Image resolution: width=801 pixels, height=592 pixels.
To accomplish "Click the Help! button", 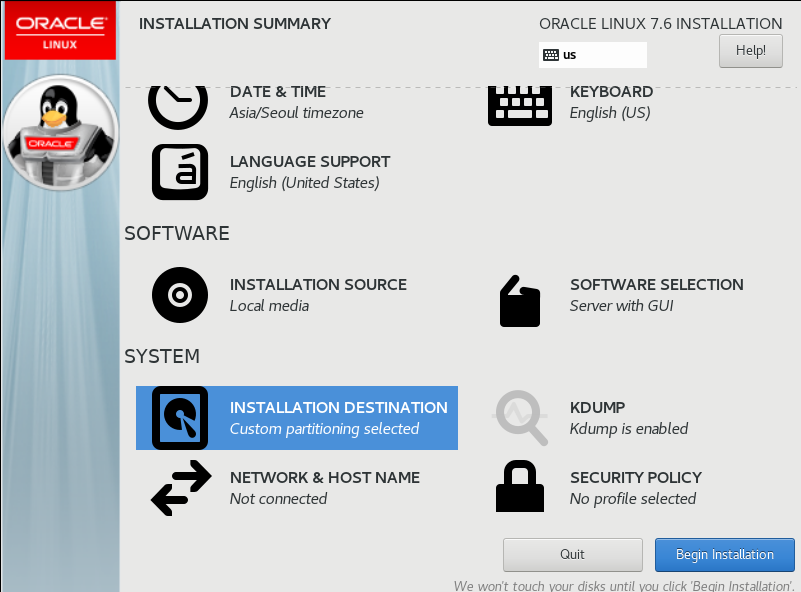I will click(750, 51).
